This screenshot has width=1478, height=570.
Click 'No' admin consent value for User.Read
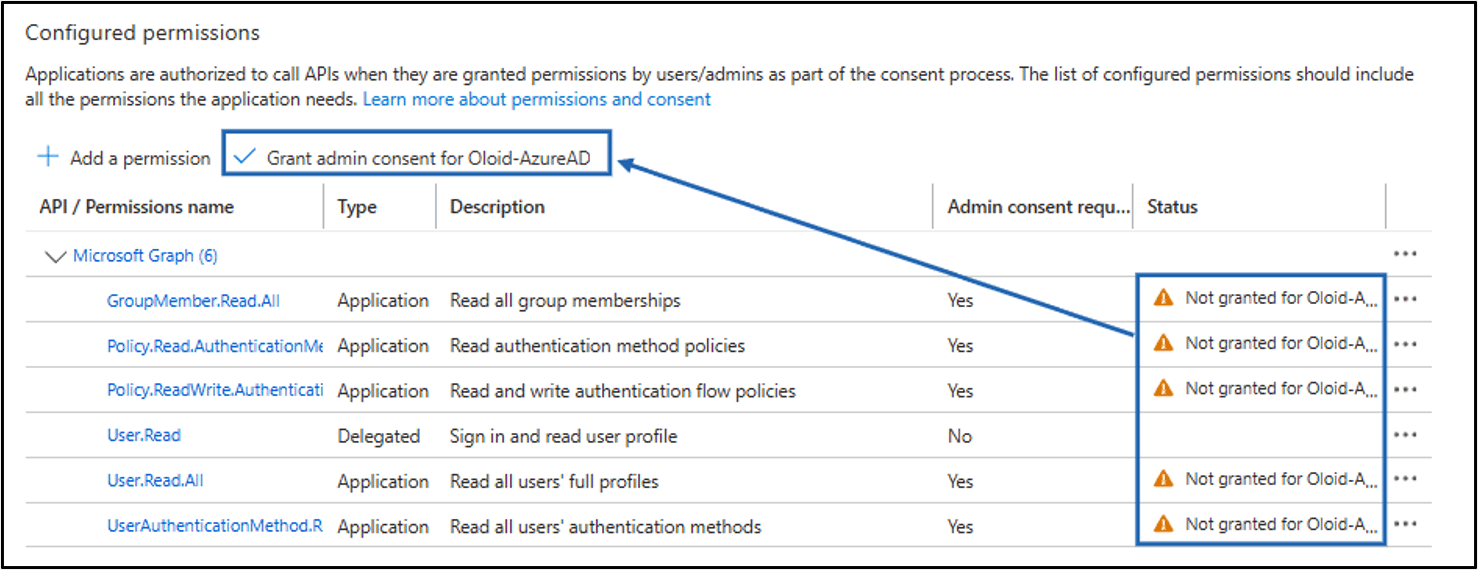click(959, 436)
